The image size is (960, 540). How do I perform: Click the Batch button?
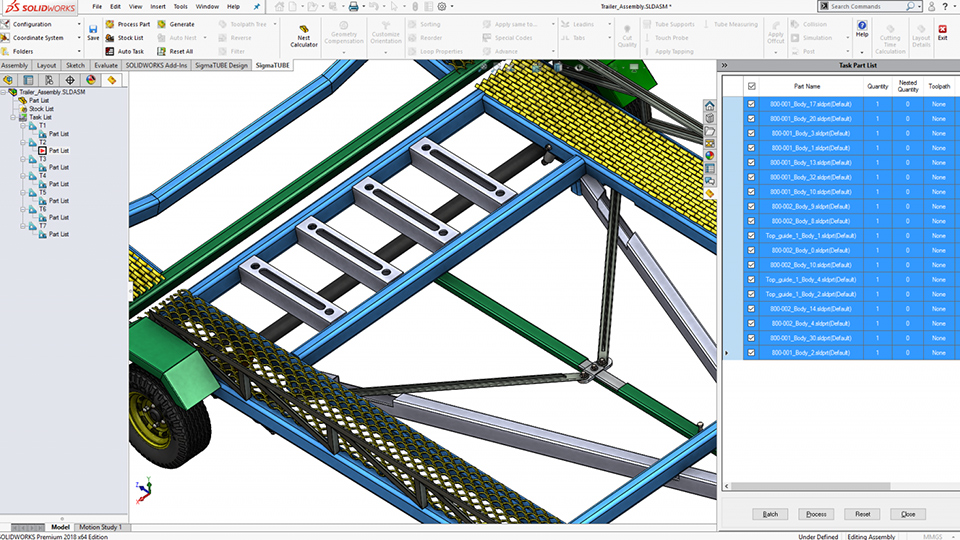point(770,514)
